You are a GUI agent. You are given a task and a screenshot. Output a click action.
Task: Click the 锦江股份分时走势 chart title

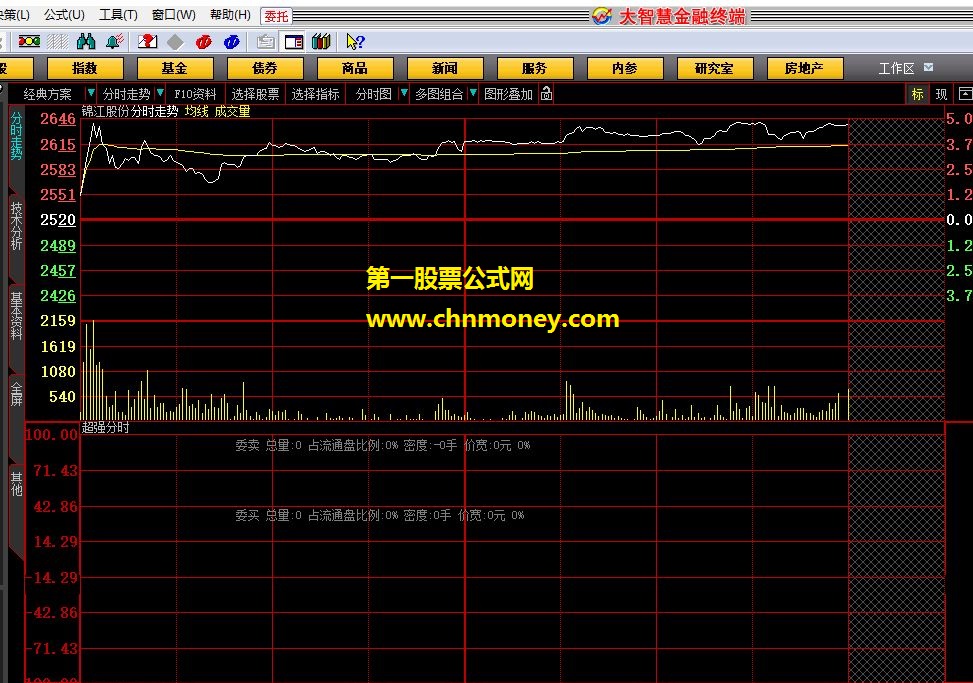130,111
